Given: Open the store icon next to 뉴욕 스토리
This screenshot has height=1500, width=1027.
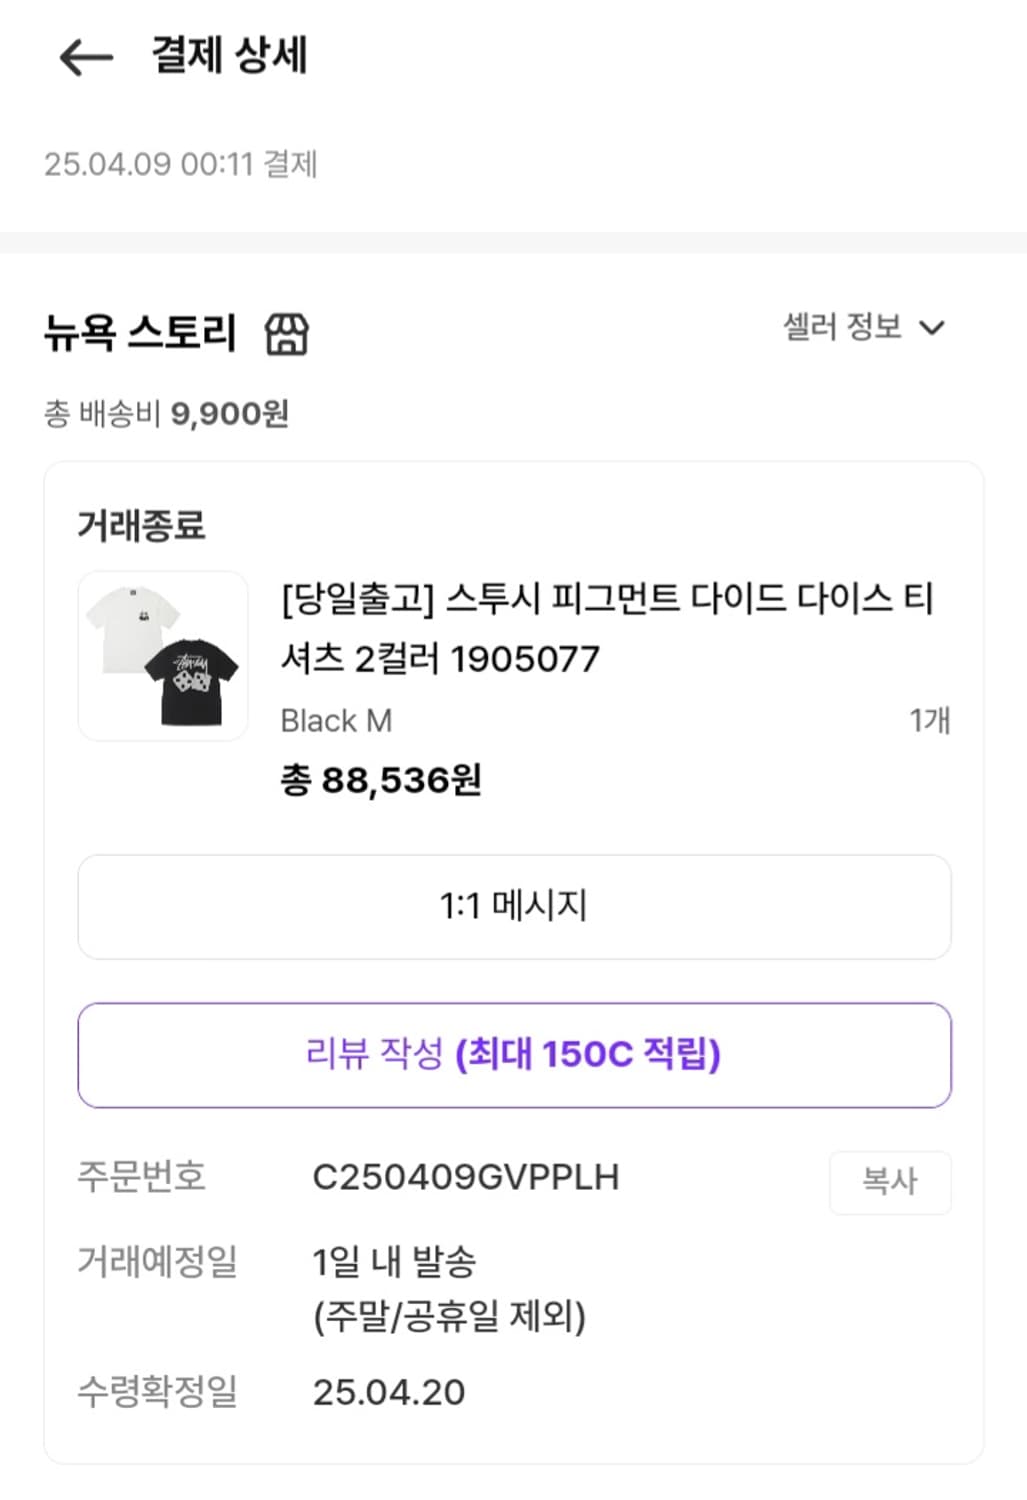Looking at the screenshot, I should (287, 334).
